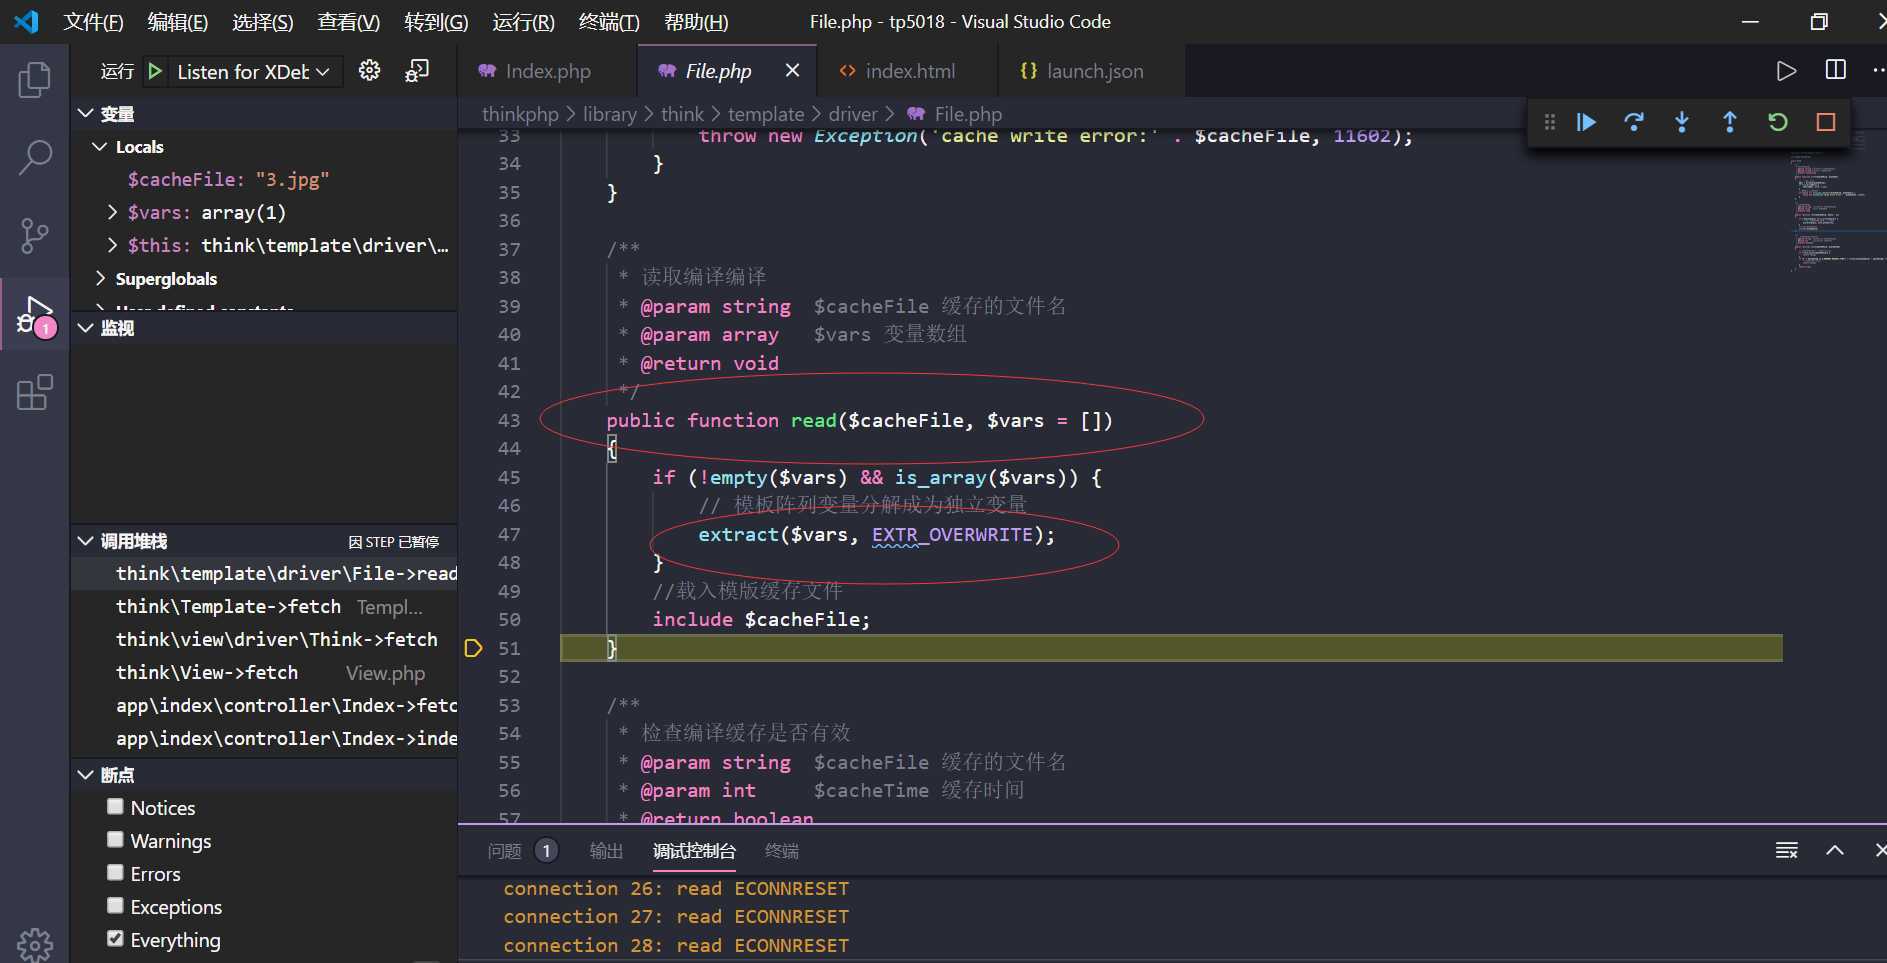Collapse the 调用堆栈 call stack section
This screenshot has width=1887, height=963.
[x=86, y=541]
